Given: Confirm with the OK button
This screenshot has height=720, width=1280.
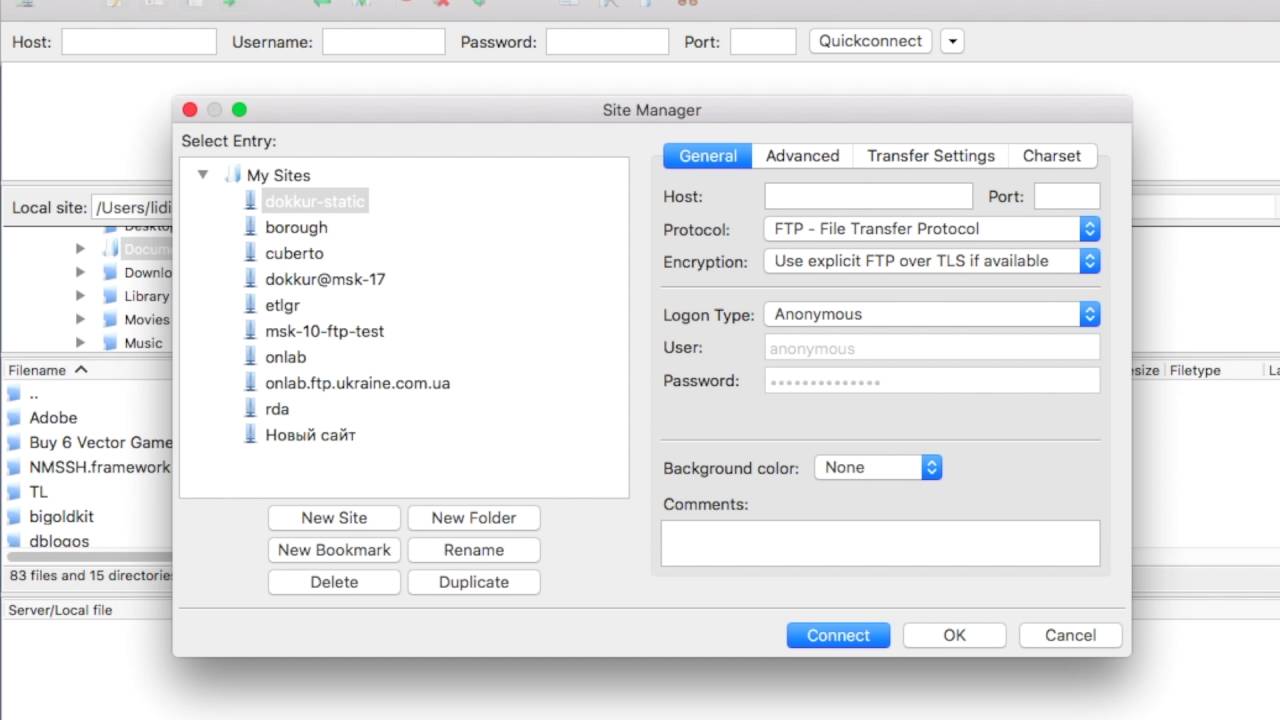Looking at the screenshot, I should click(954, 635).
